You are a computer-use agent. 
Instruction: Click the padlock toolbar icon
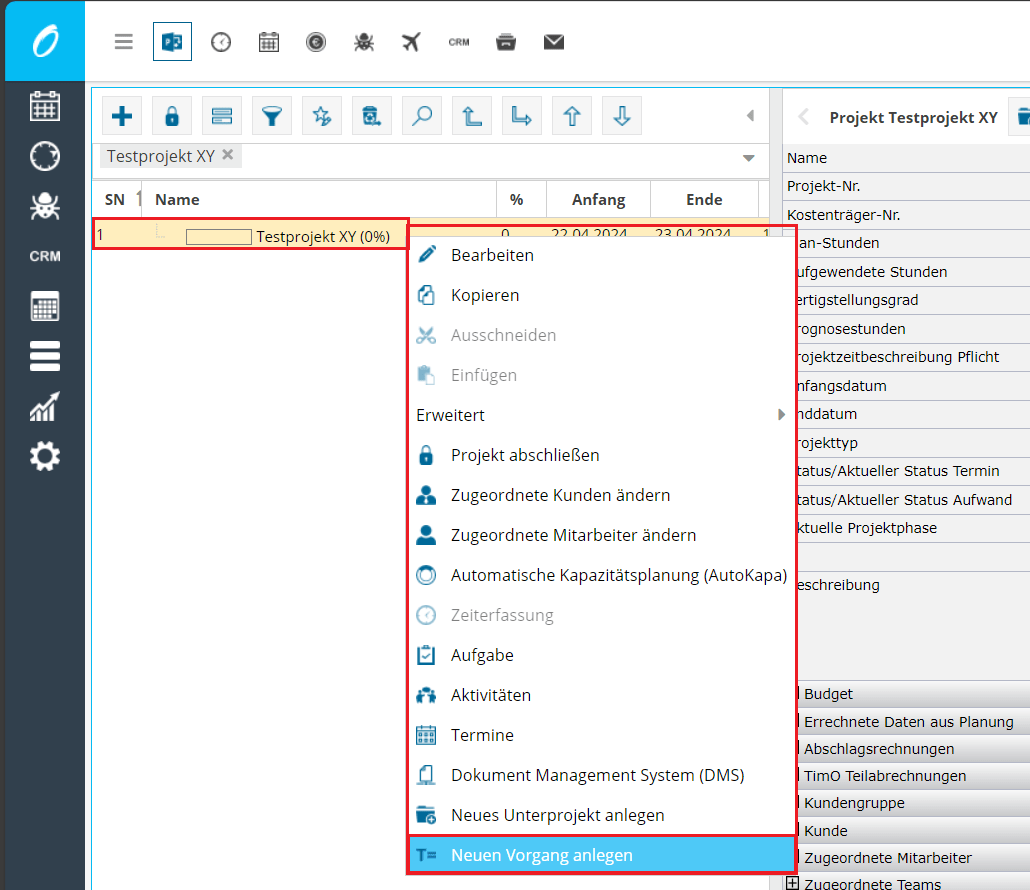172,116
